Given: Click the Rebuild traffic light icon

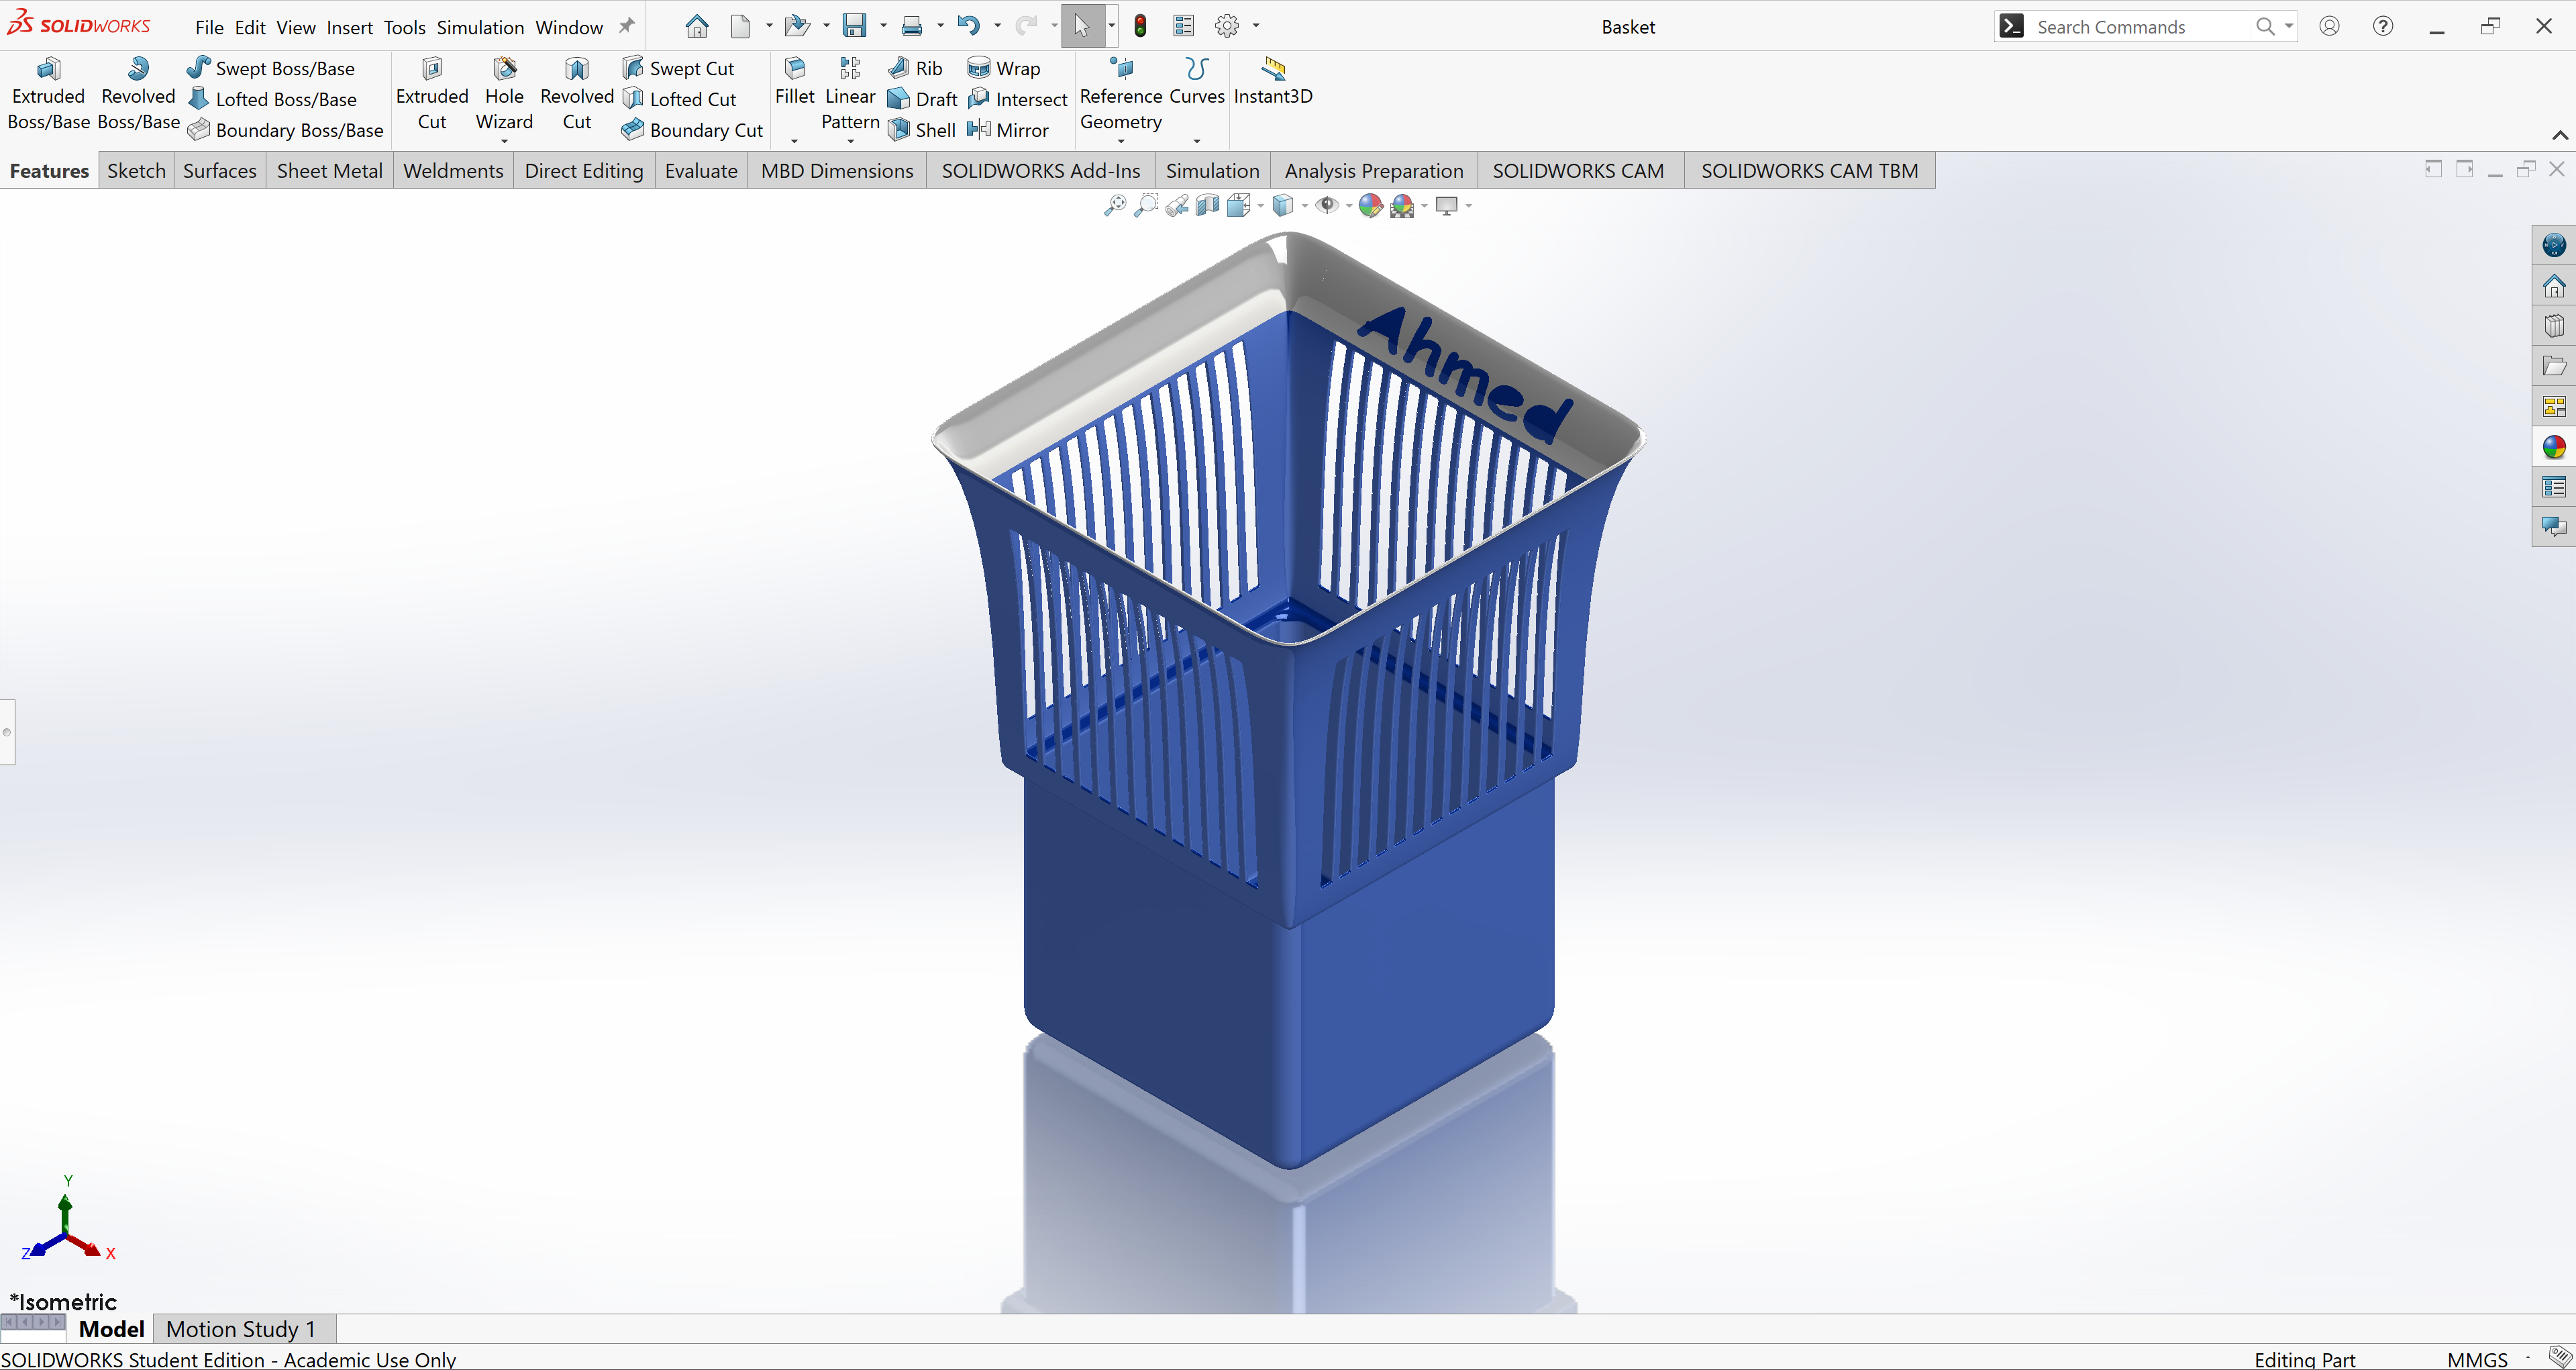Looking at the screenshot, I should [x=1140, y=26].
